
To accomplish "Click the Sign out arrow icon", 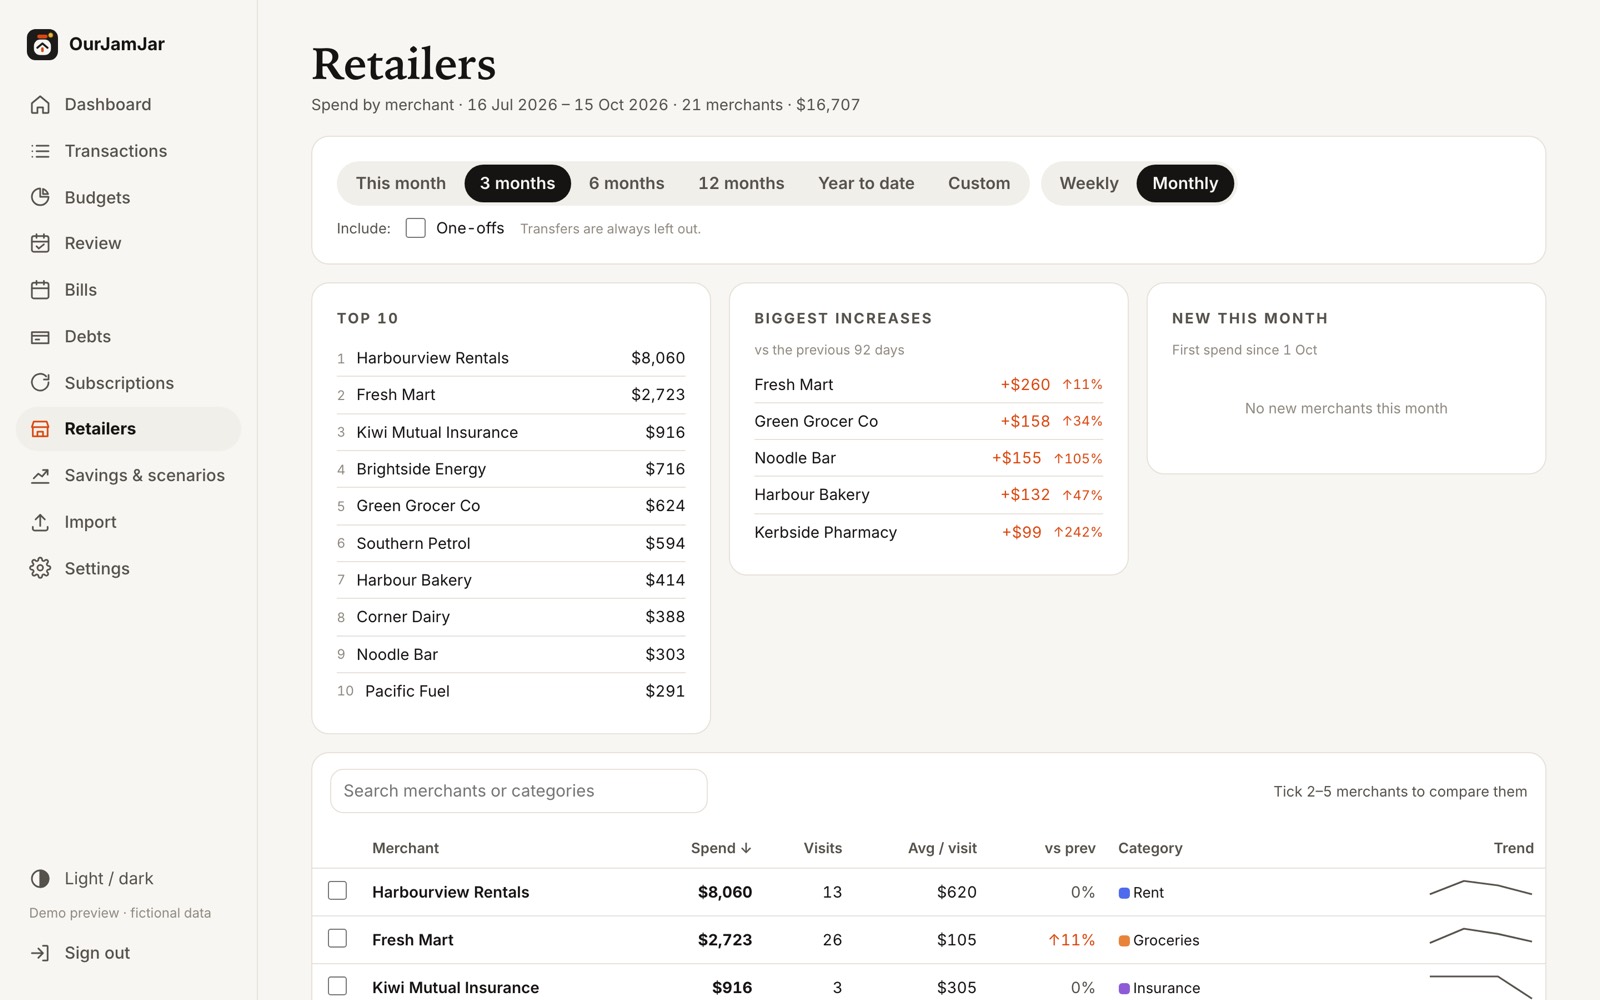I will tap(40, 953).
